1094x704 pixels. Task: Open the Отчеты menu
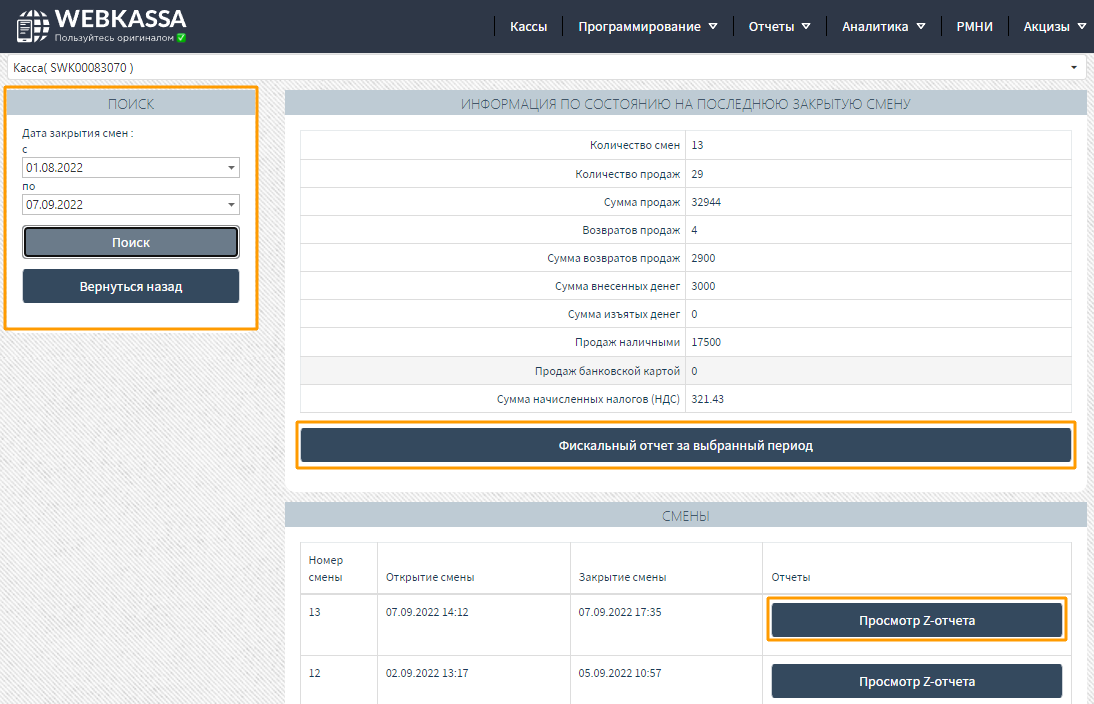tap(779, 27)
